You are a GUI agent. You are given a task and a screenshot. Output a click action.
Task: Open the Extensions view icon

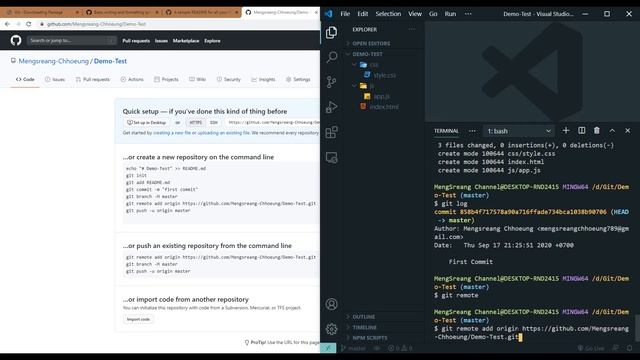[x=331, y=132]
